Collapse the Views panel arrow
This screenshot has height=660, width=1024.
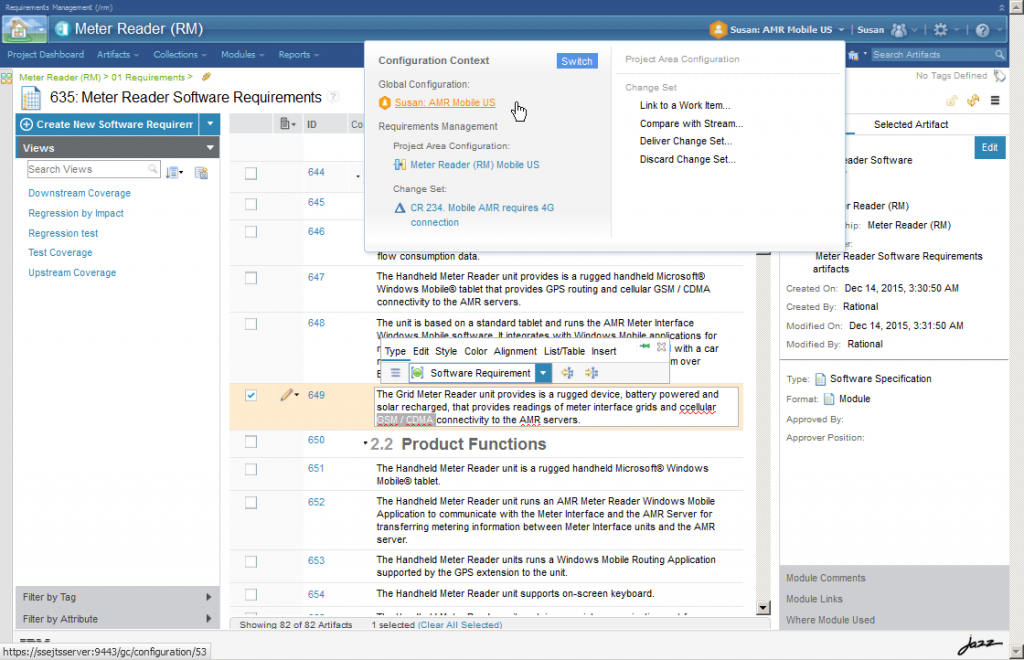click(x=210, y=148)
